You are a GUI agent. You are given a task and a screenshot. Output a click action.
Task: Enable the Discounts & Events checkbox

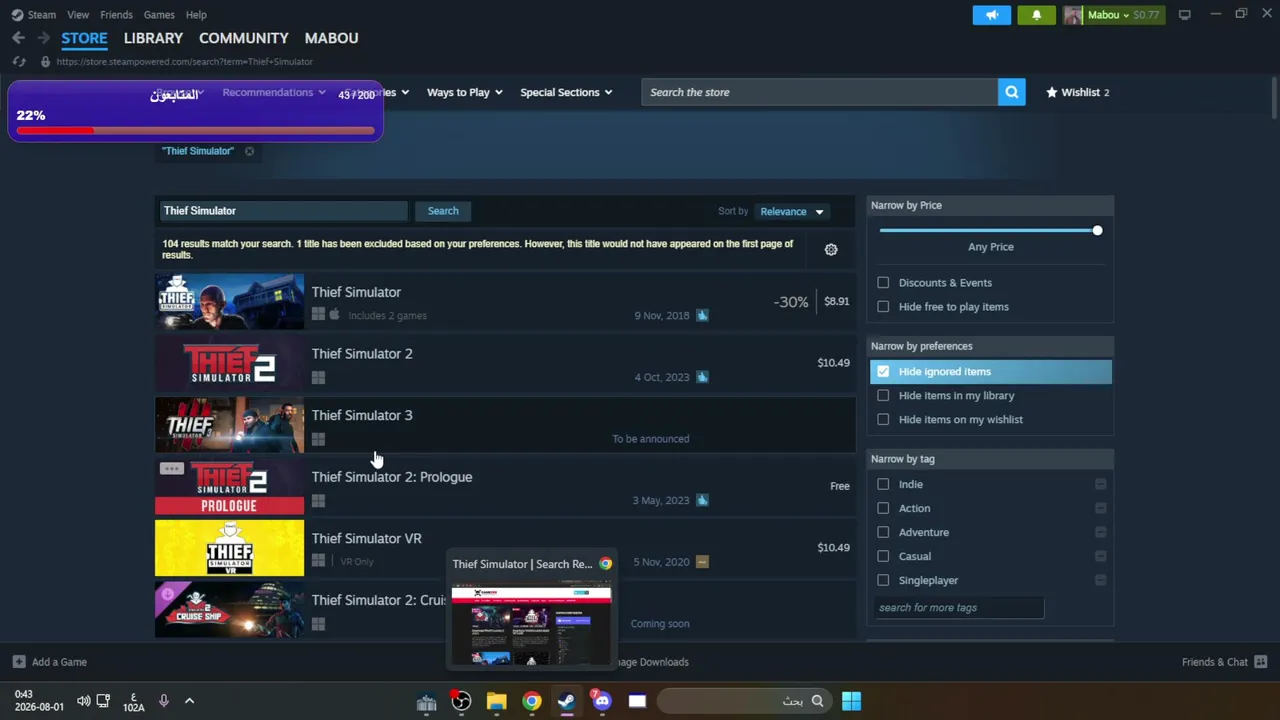coord(883,283)
